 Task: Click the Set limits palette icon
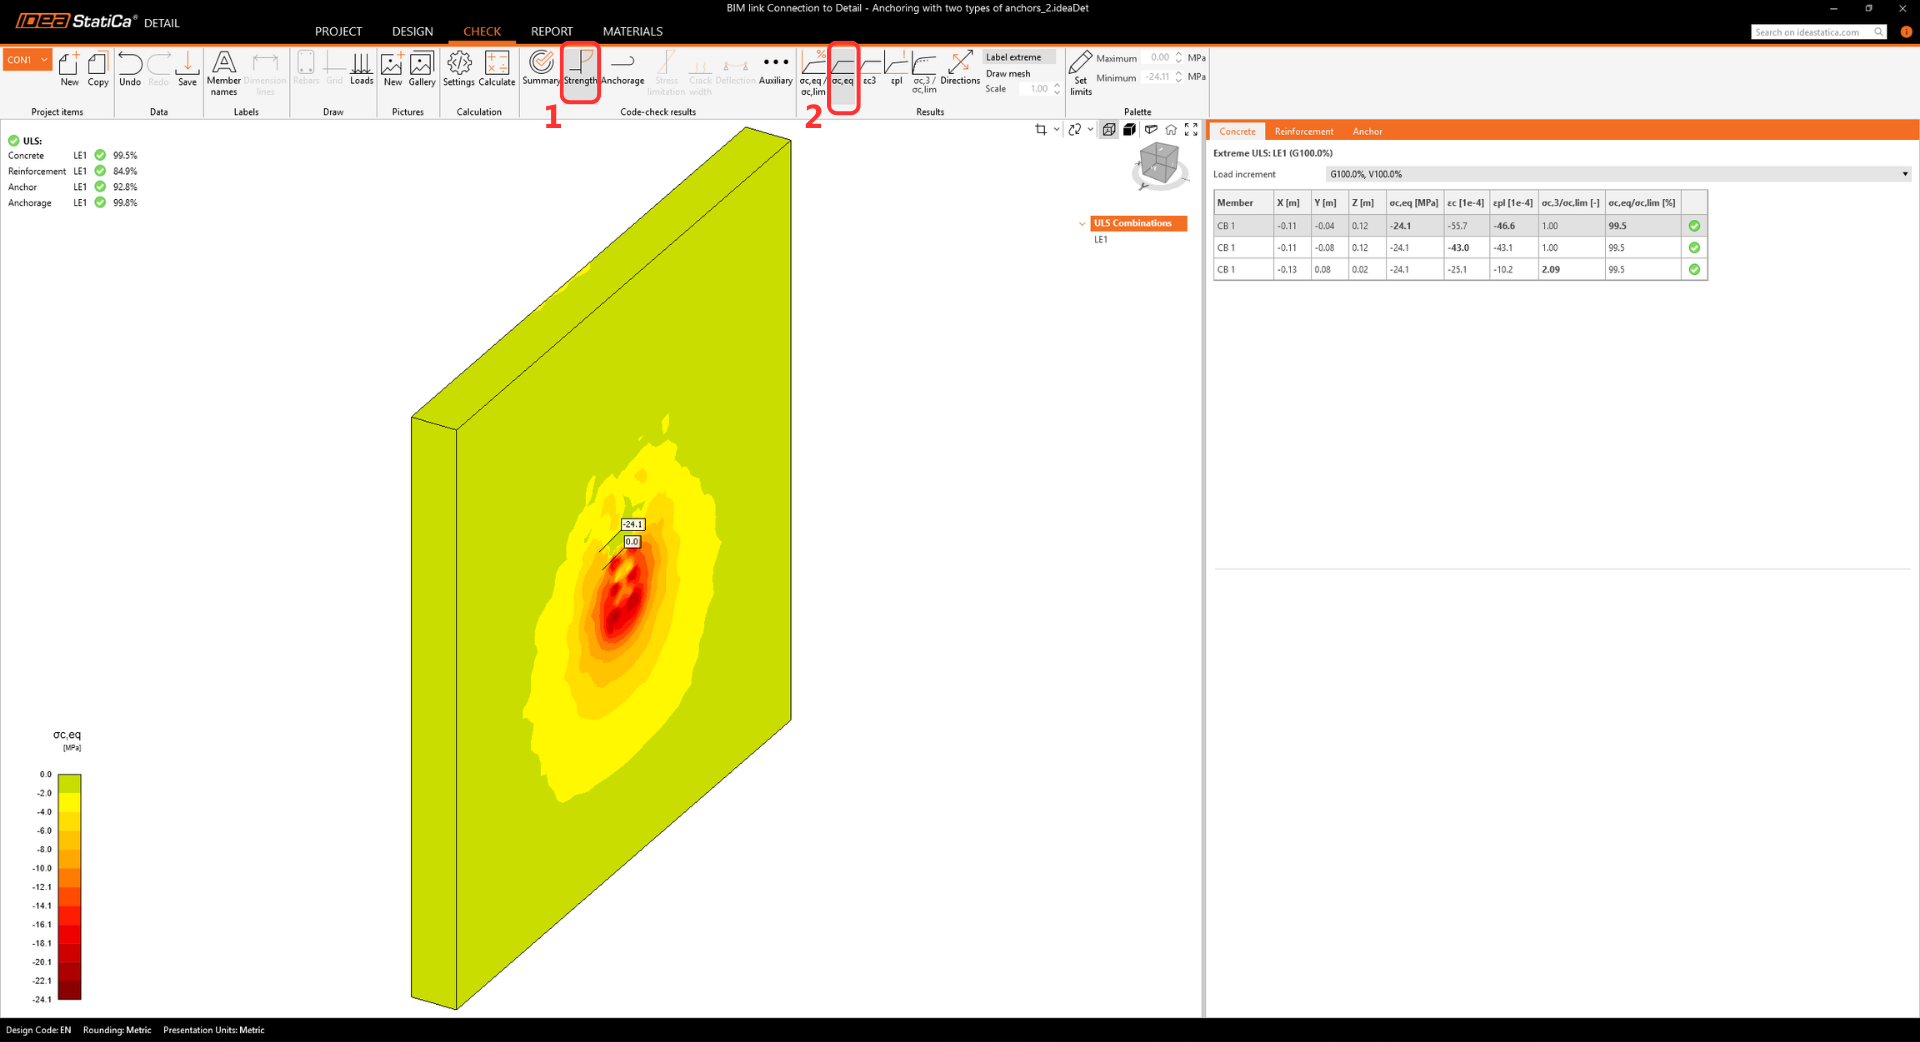(x=1080, y=72)
